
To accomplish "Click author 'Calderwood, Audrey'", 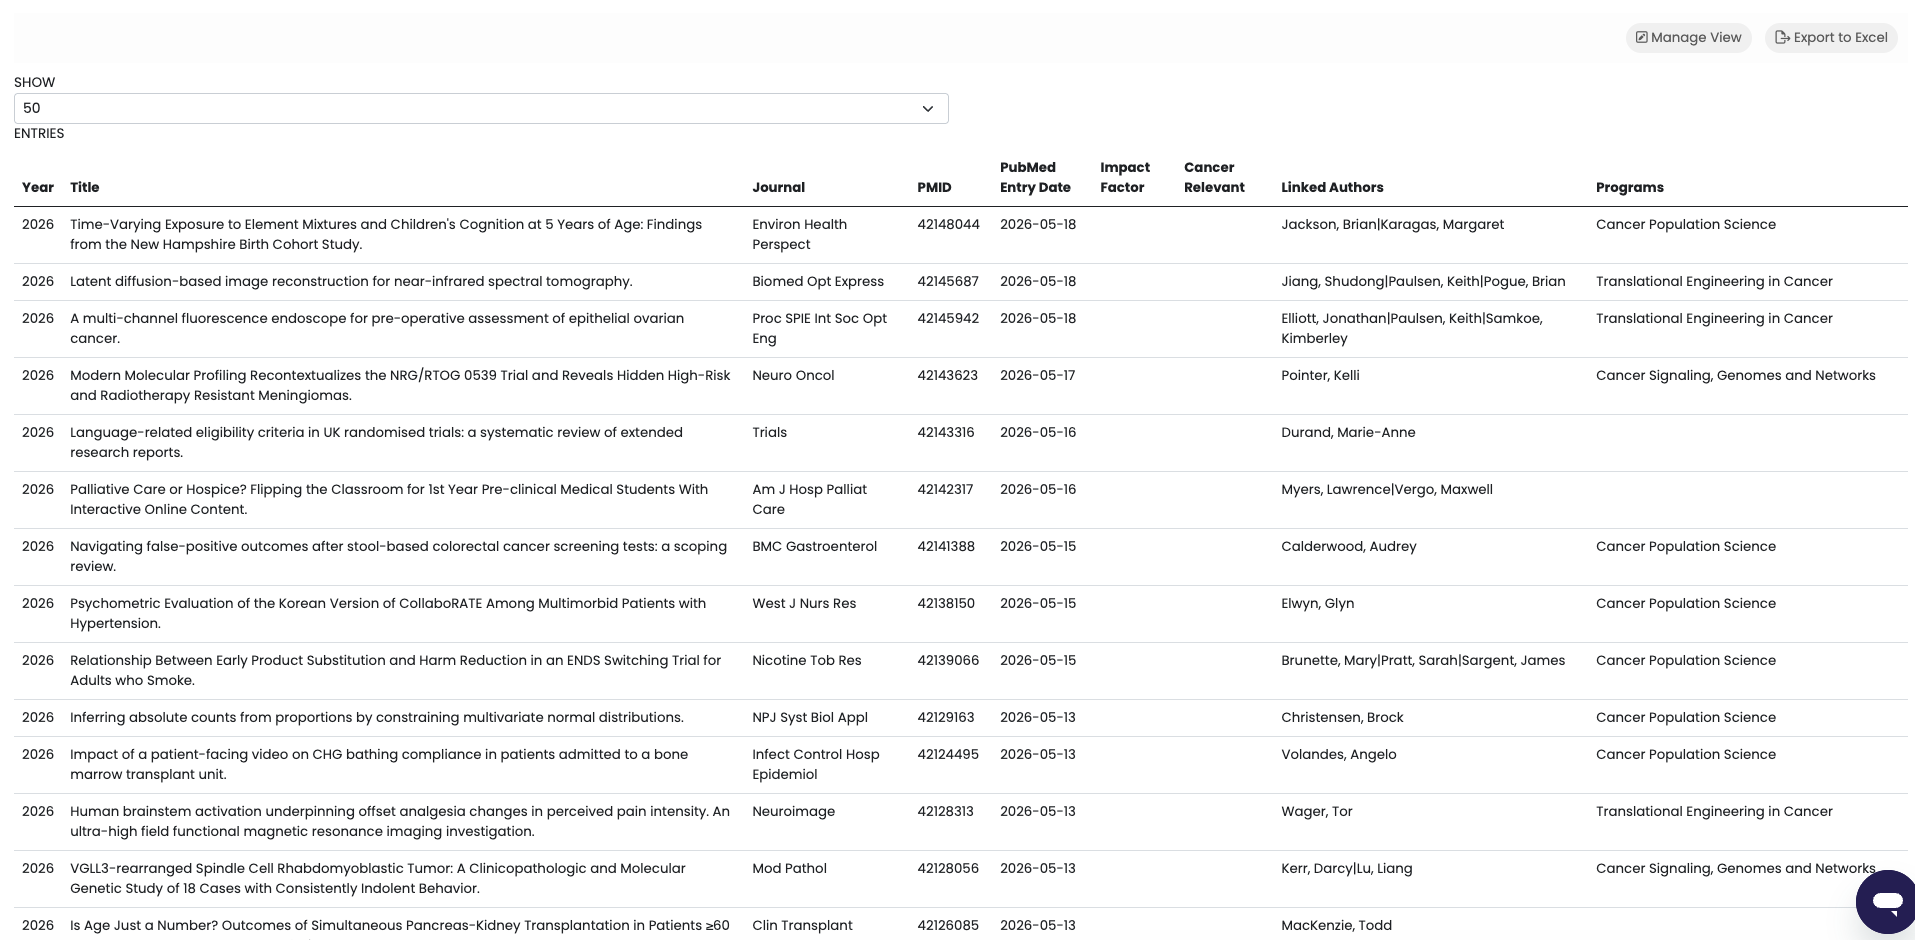I will (x=1349, y=546).
